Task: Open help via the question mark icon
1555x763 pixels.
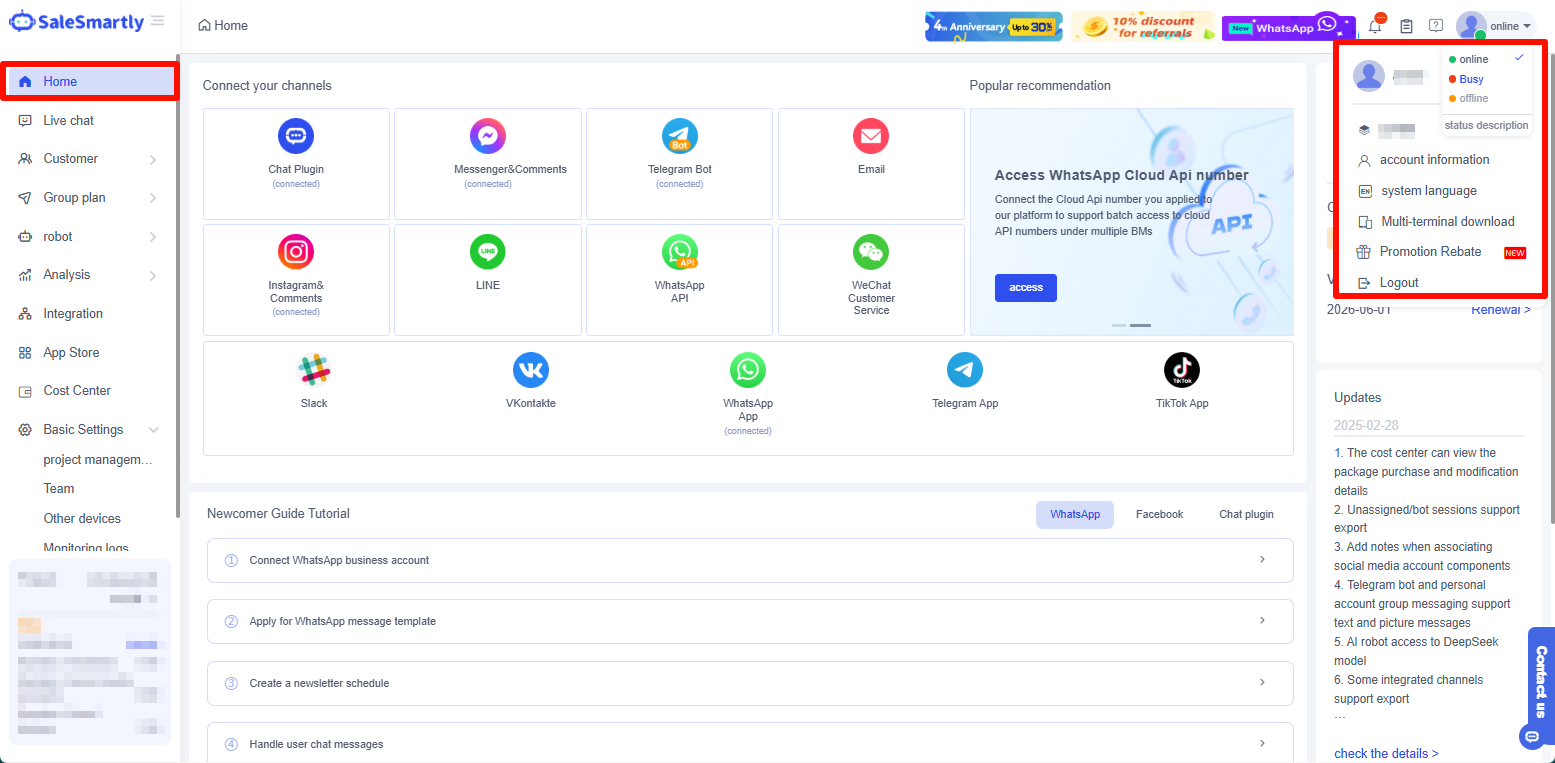Action: pyautogui.click(x=1436, y=26)
